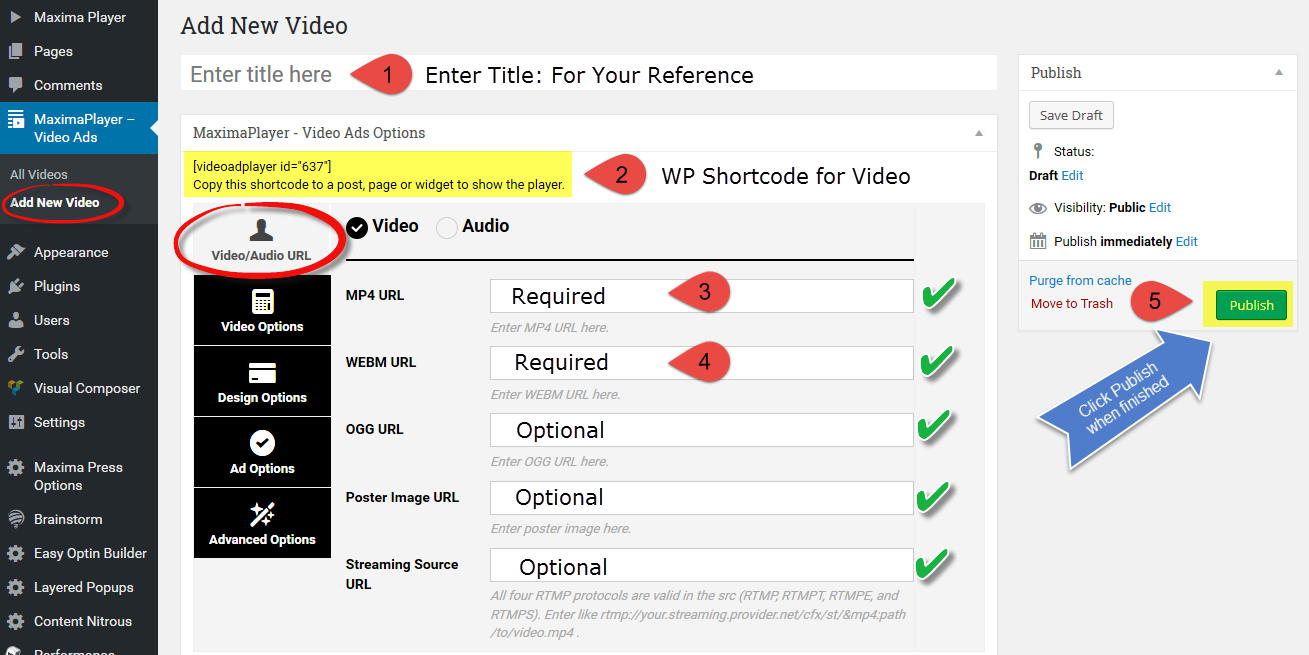Click the Video/Audio URL person icon
The height and width of the screenshot is (655, 1309).
[x=261, y=230]
